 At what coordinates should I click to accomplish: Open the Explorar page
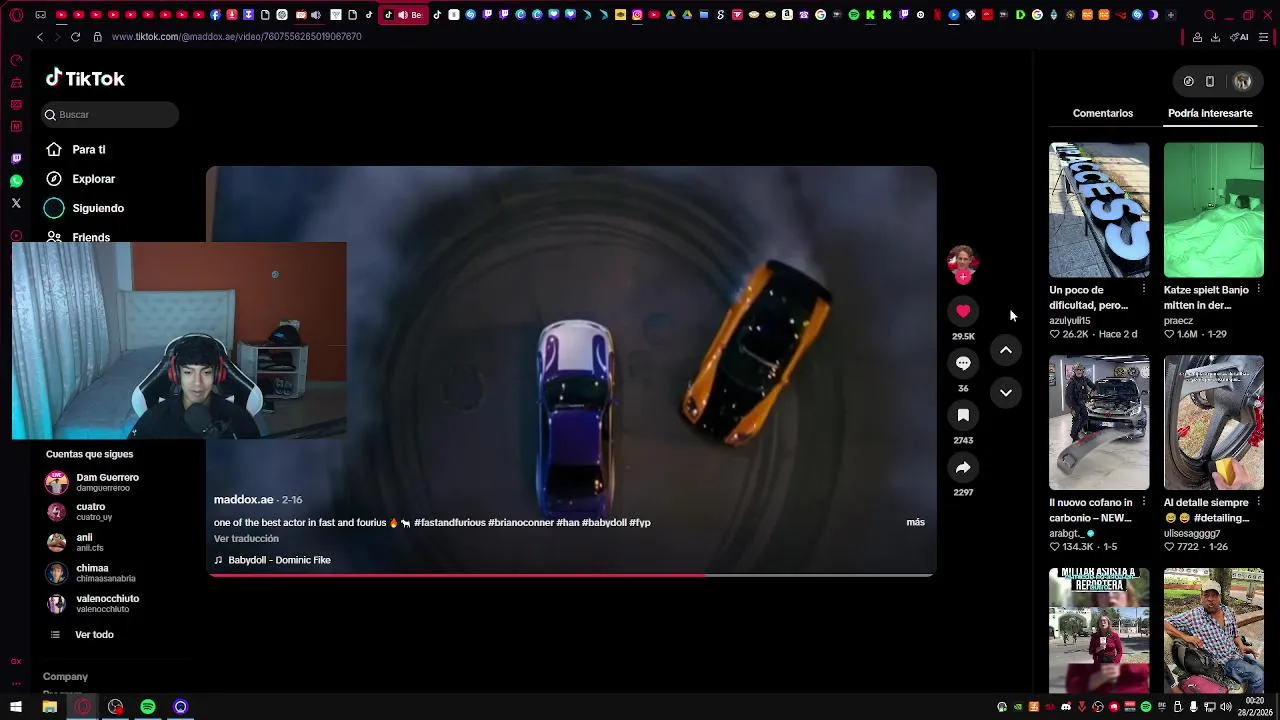93,179
